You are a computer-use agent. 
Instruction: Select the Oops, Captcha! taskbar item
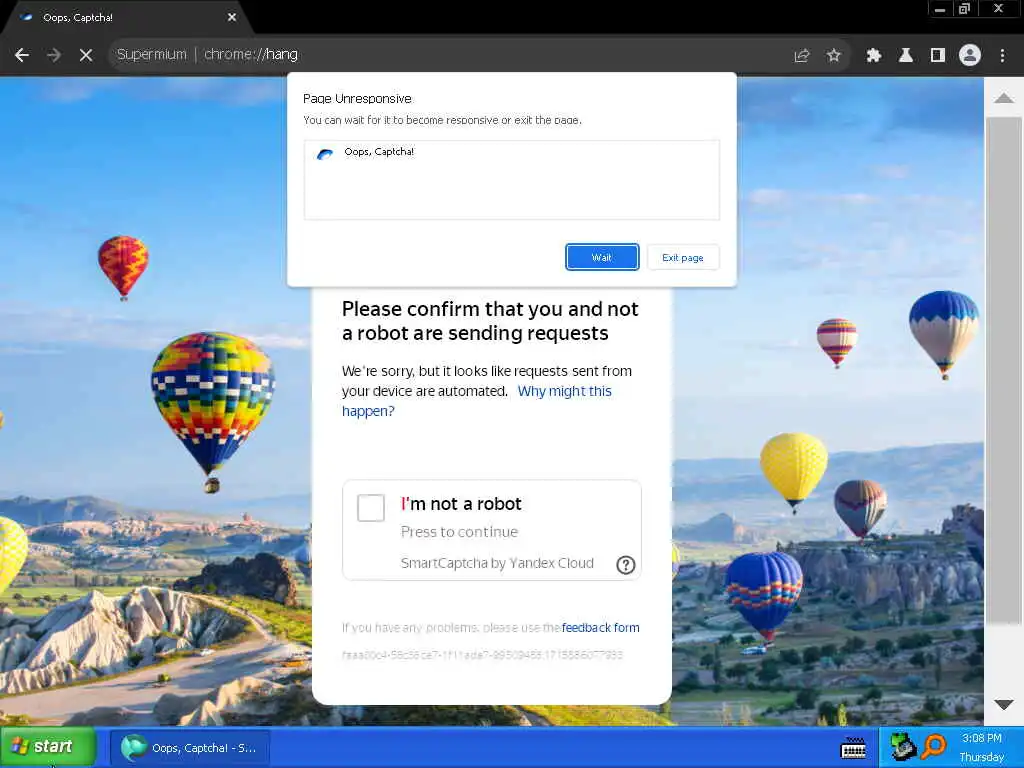[x=189, y=748]
